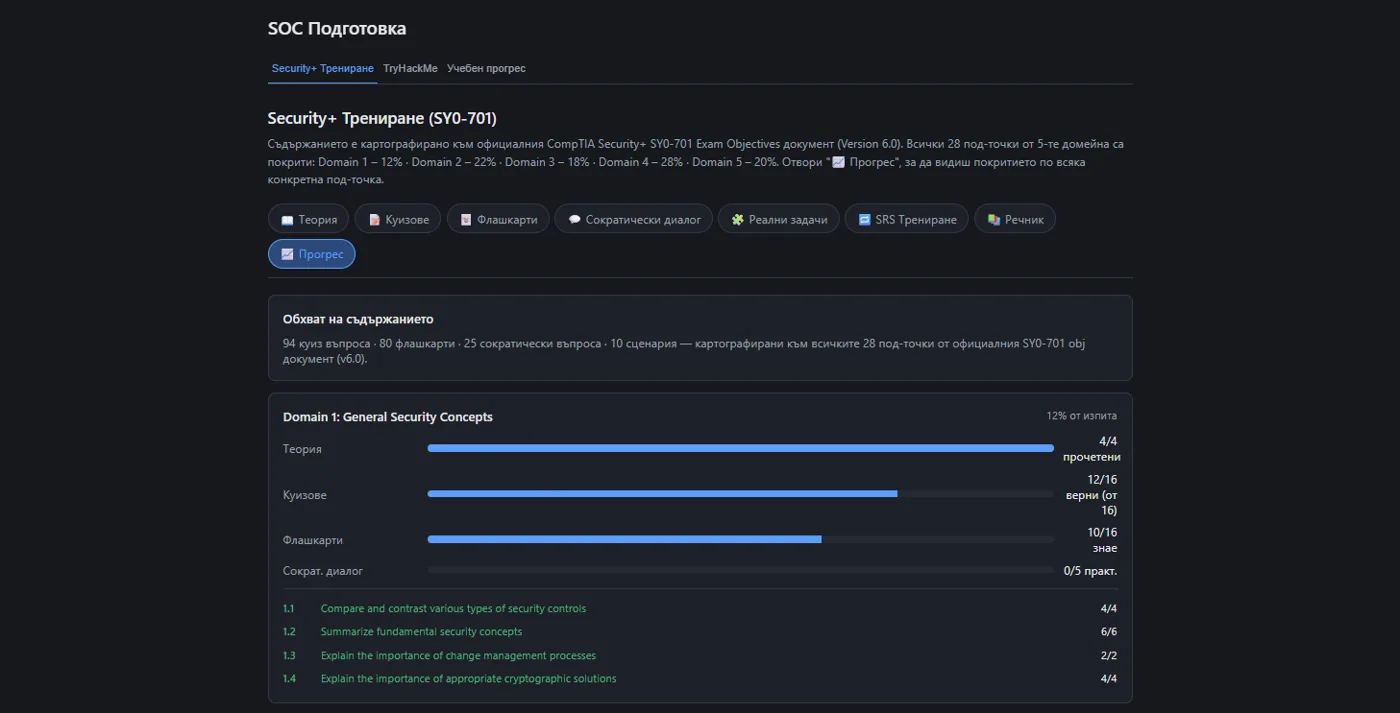Click the books icon on Речник
1400x713 pixels.
[x=993, y=220]
